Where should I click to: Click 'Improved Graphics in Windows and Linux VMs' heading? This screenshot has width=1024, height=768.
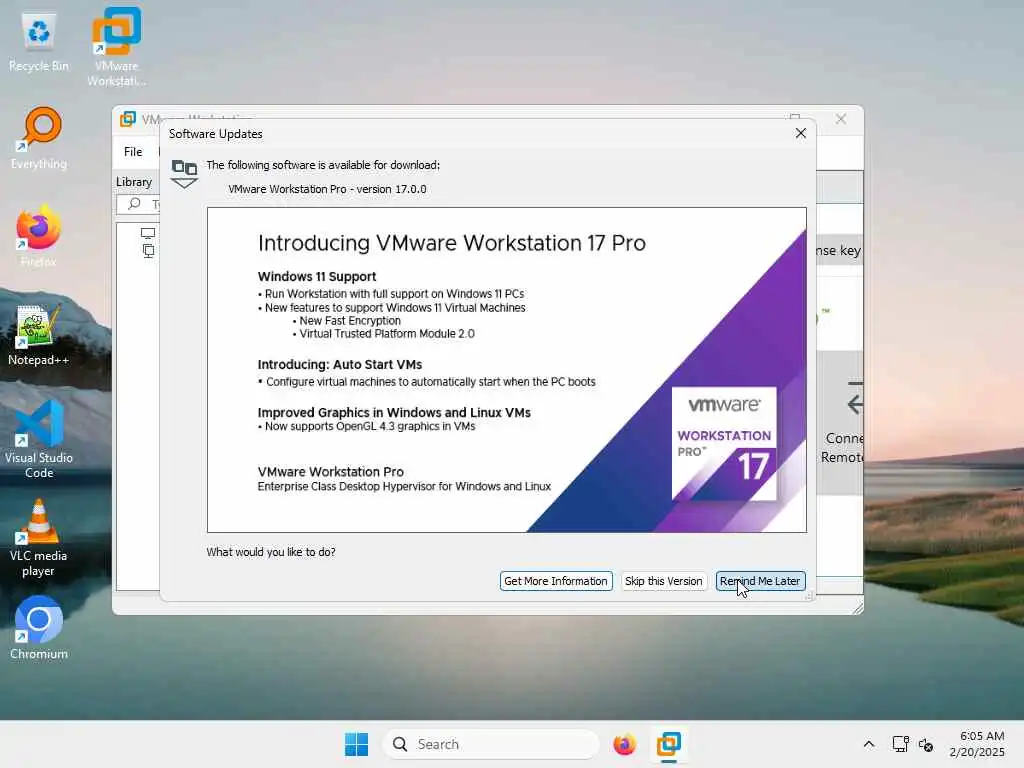pyautogui.click(x=394, y=412)
